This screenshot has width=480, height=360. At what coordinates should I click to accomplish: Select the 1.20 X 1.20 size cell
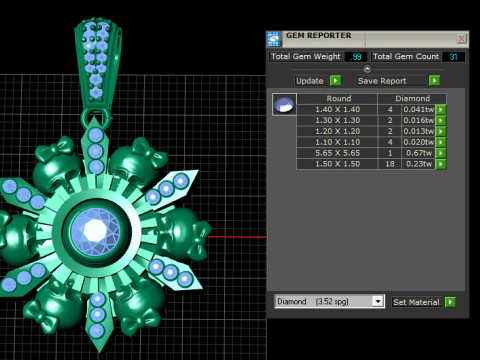coord(337,131)
